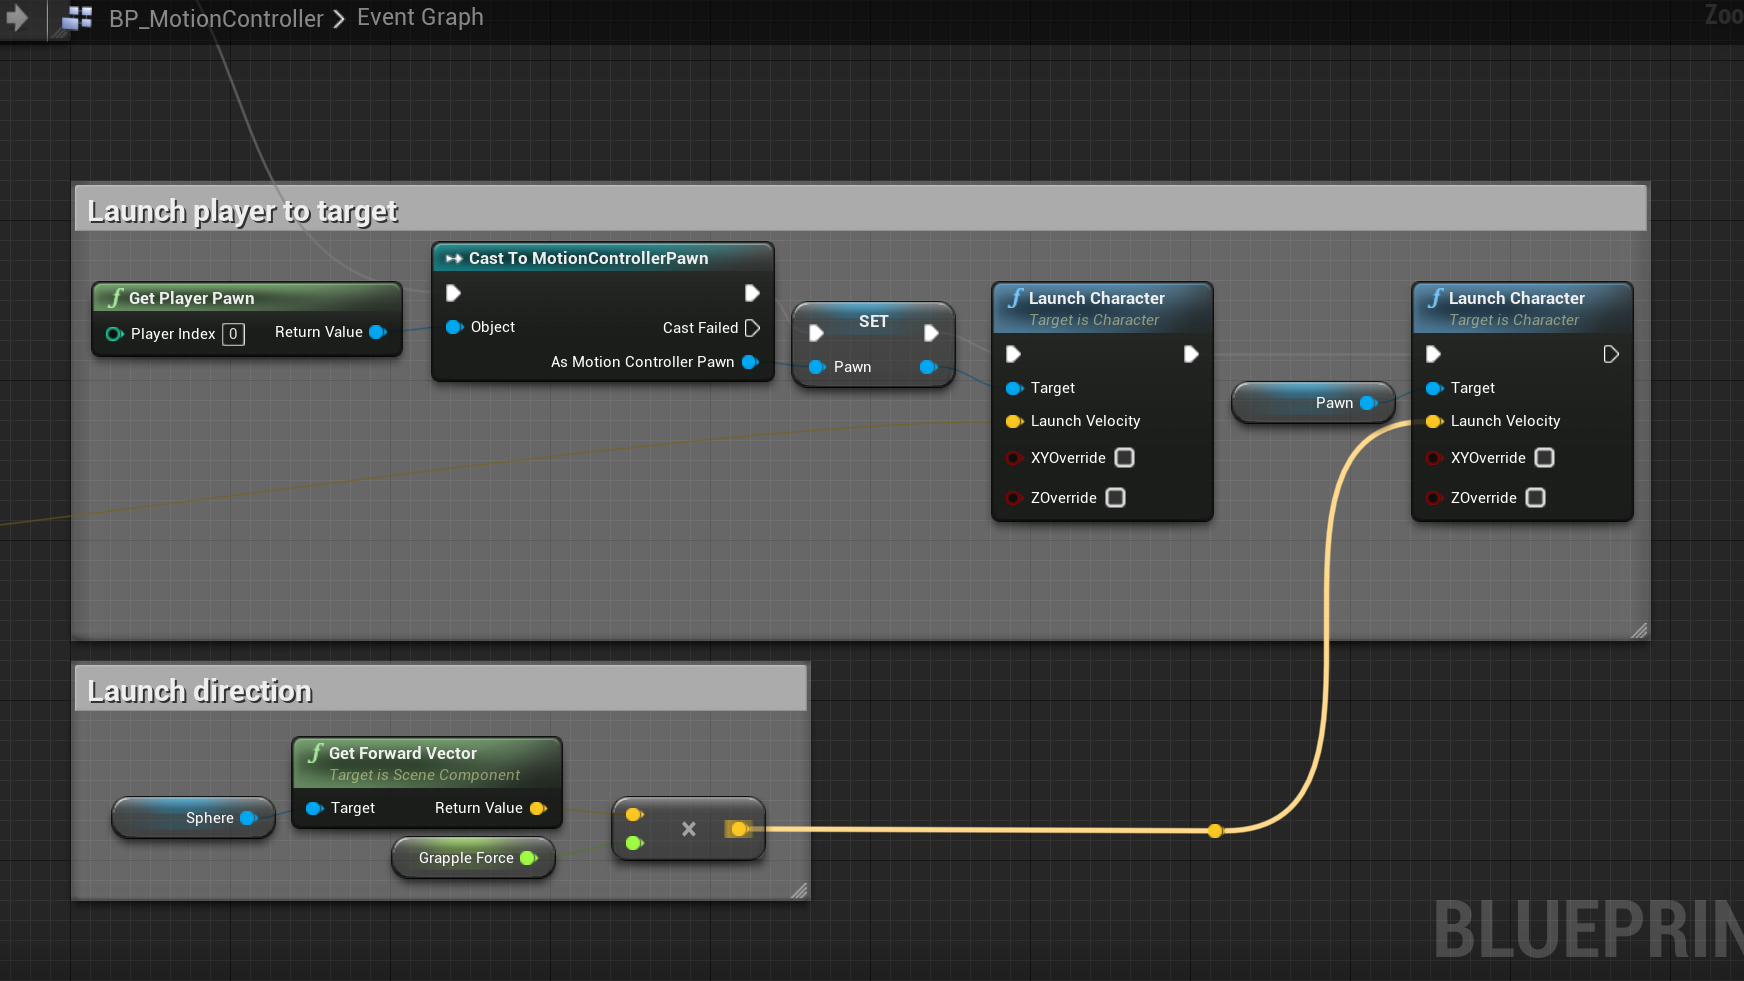The height and width of the screenshot is (981, 1744).
Task: Enable XYOverride on first Launch Character node
Action: point(1125,458)
